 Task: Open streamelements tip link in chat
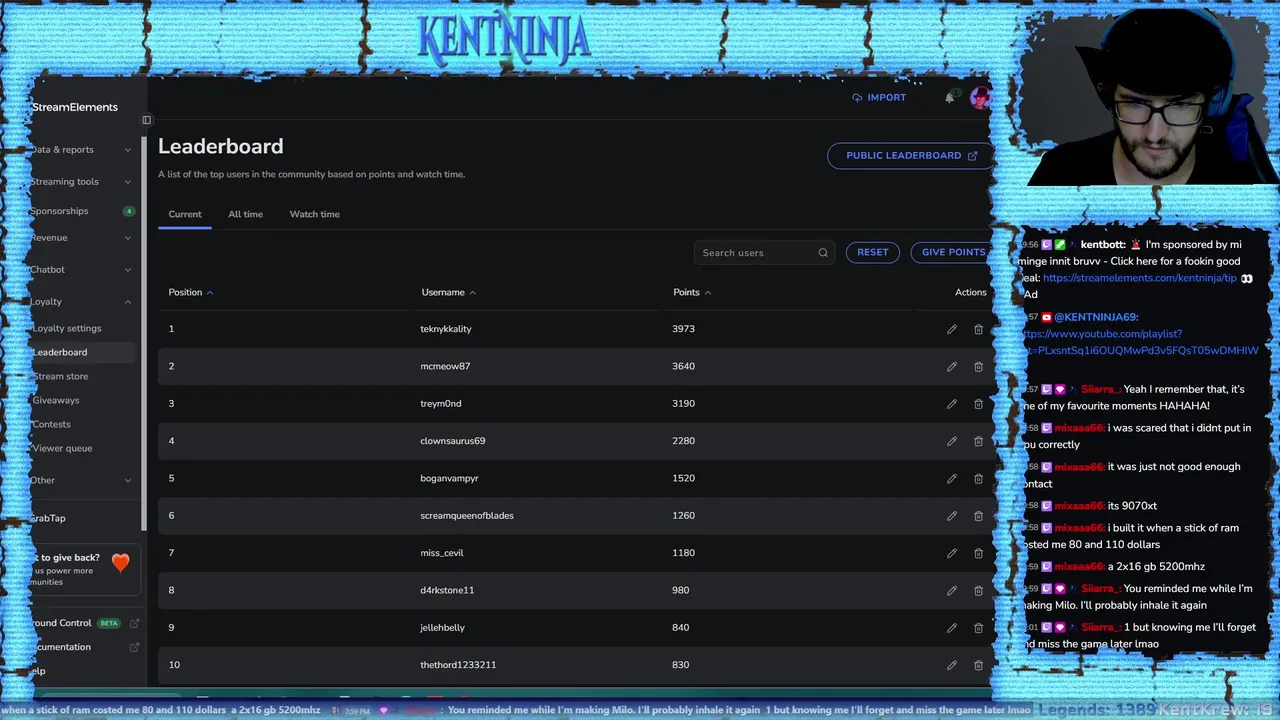pyautogui.click(x=1139, y=278)
